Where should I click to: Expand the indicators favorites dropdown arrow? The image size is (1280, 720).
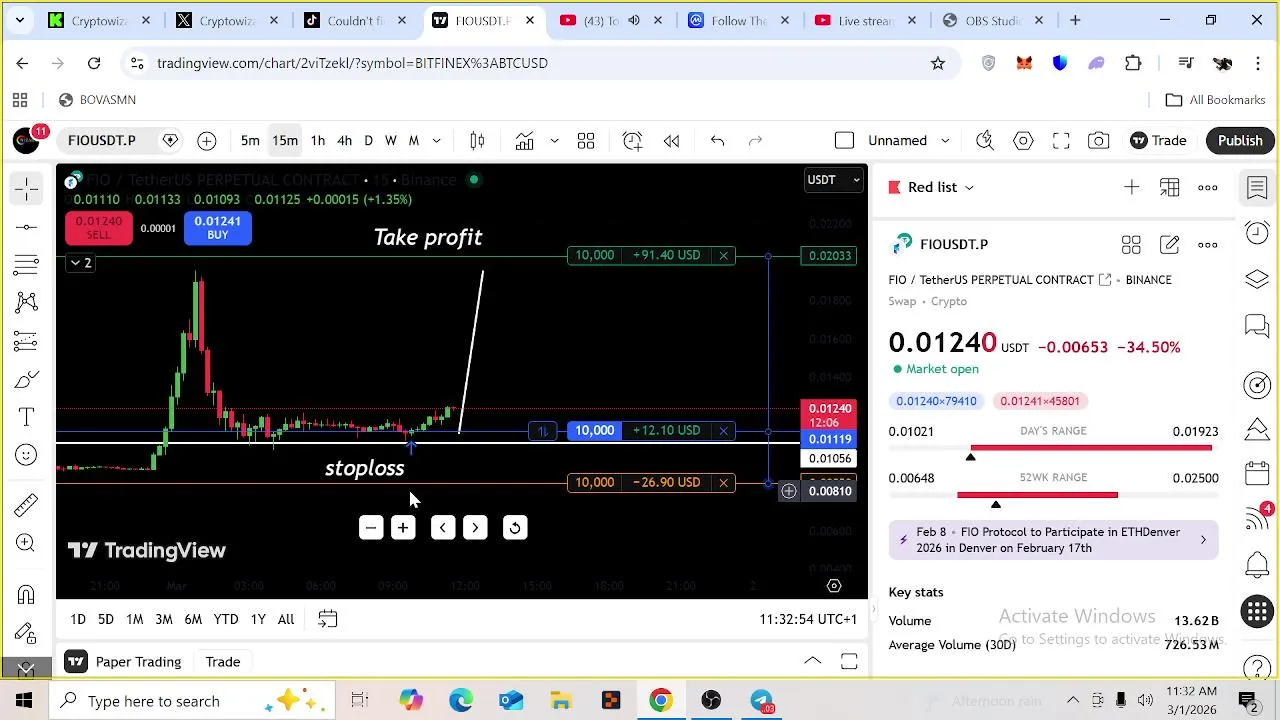click(554, 141)
